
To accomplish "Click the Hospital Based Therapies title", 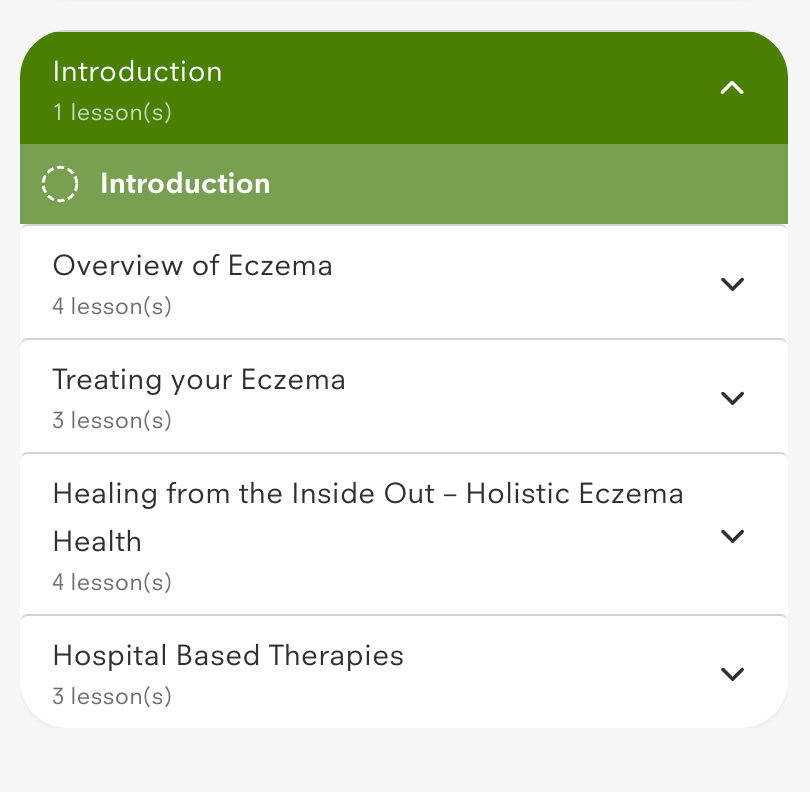I will pyautogui.click(x=228, y=656).
